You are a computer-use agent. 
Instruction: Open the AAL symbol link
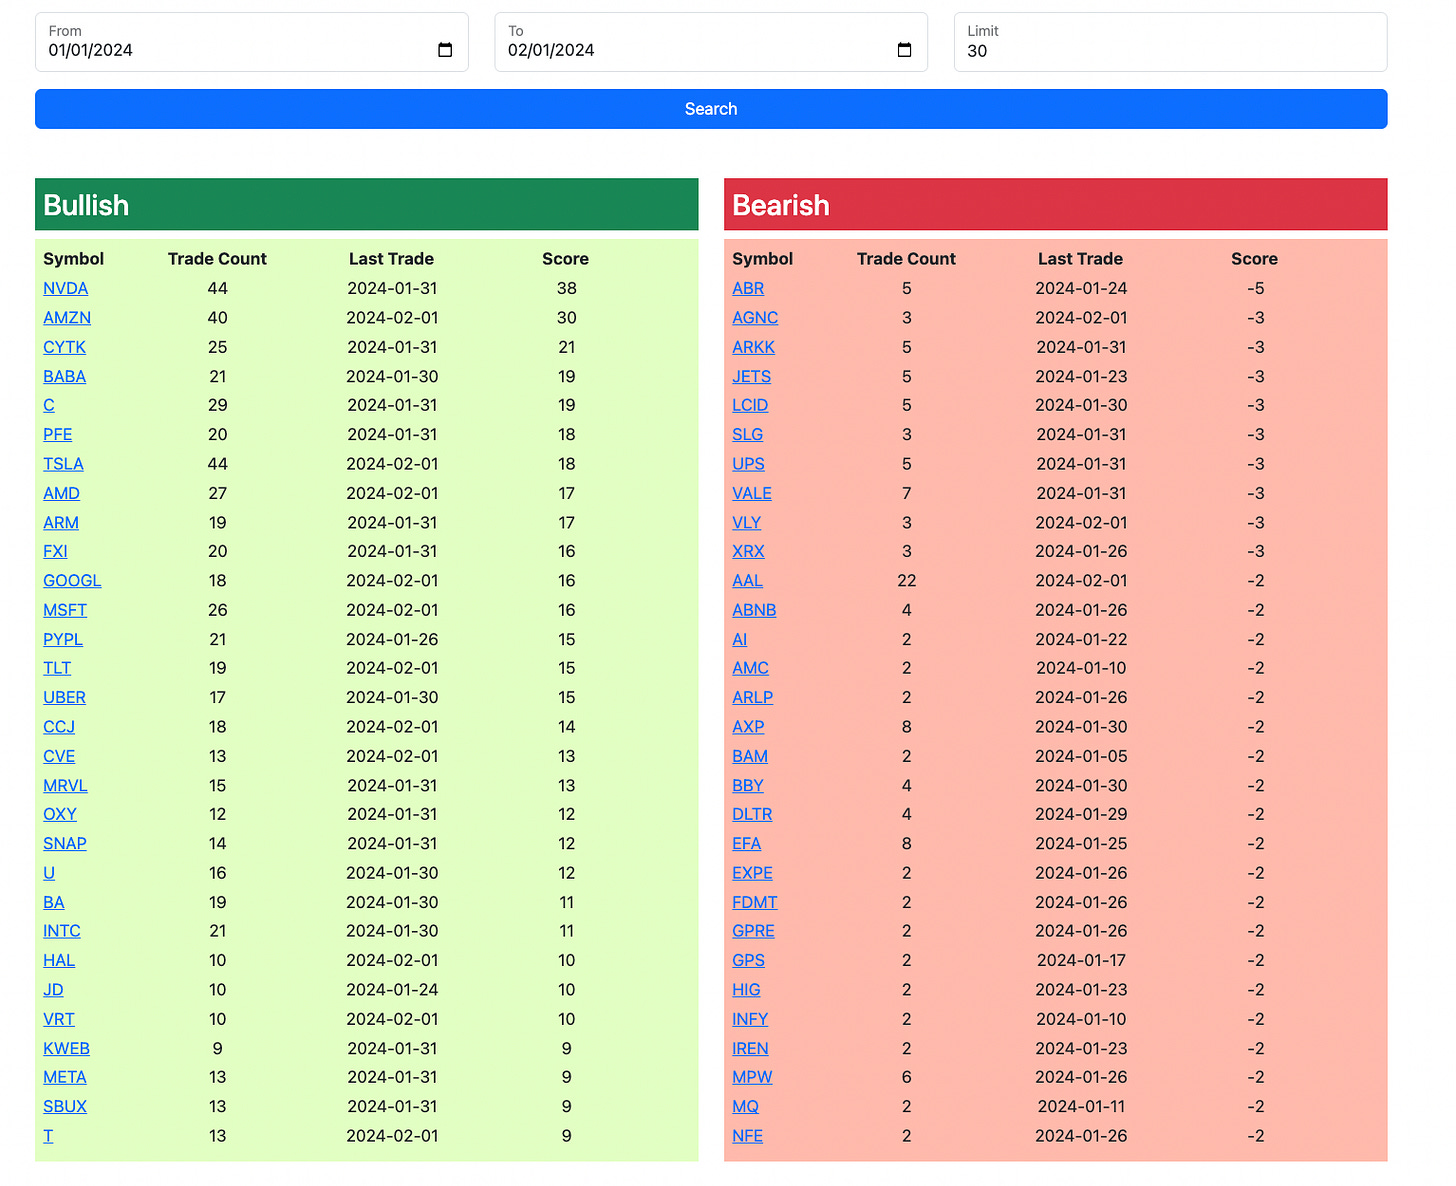(747, 580)
